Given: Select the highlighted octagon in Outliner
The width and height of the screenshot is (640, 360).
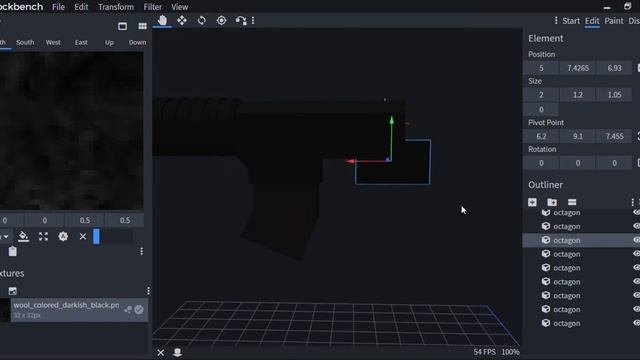Looking at the screenshot, I should point(581,240).
